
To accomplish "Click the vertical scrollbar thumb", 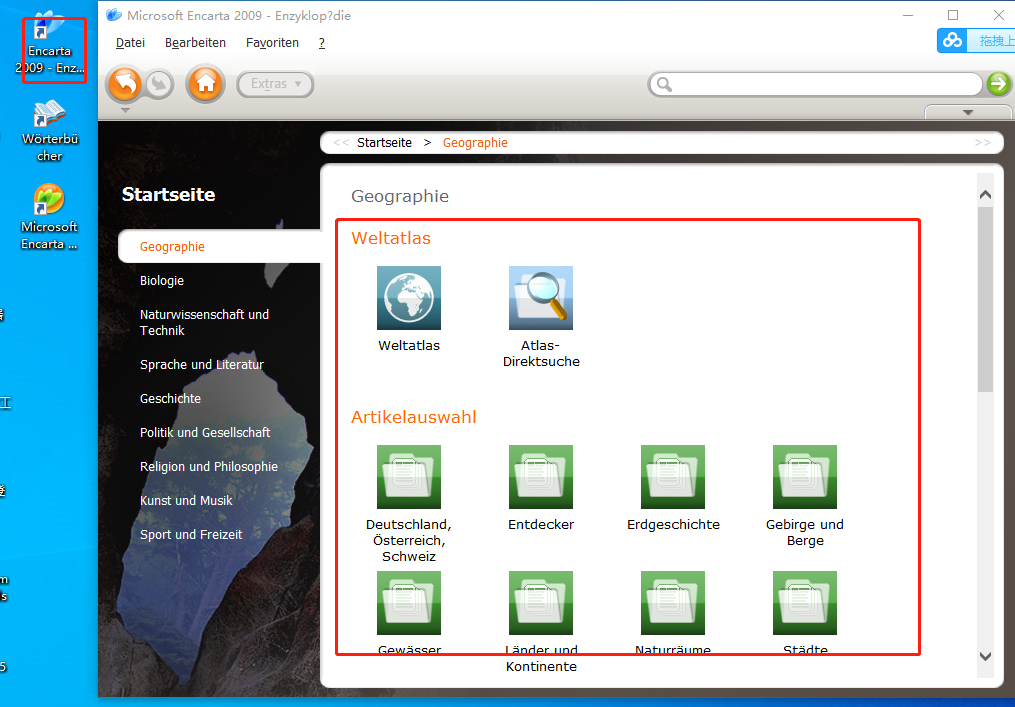I will [x=985, y=299].
